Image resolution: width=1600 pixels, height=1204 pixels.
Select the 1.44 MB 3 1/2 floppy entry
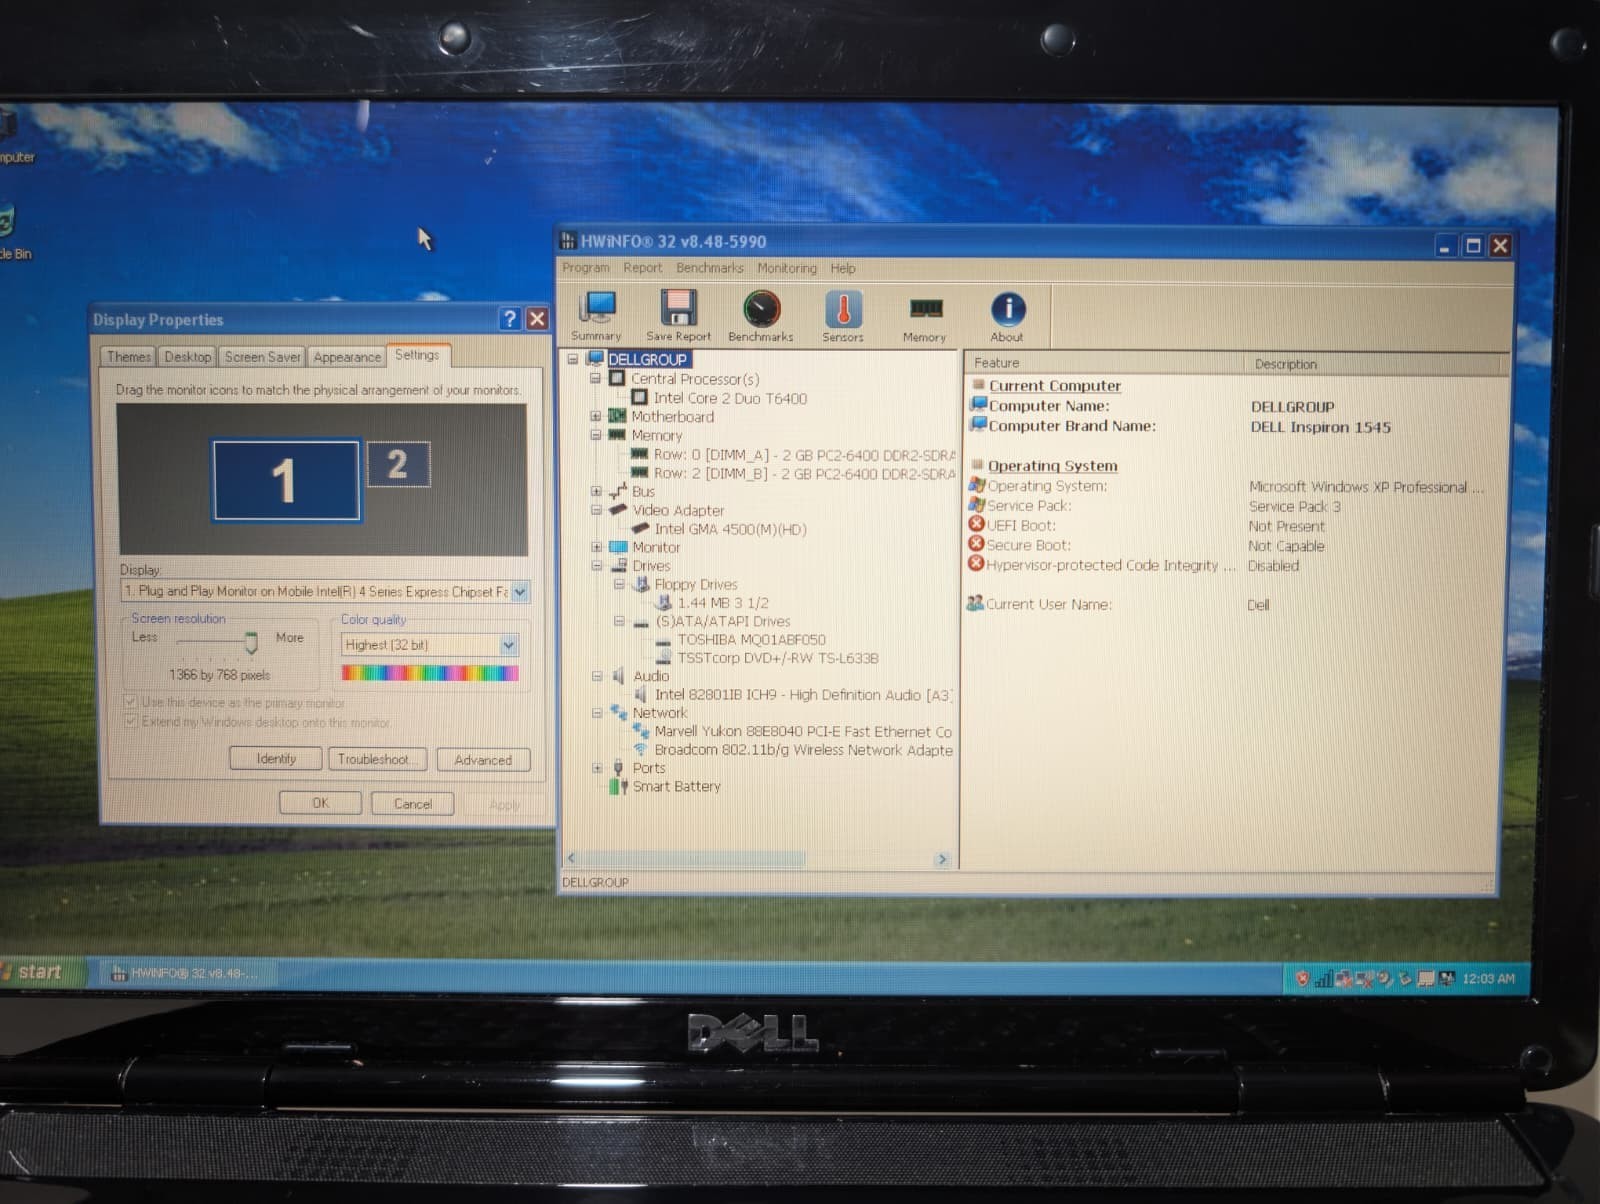point(723,603)
